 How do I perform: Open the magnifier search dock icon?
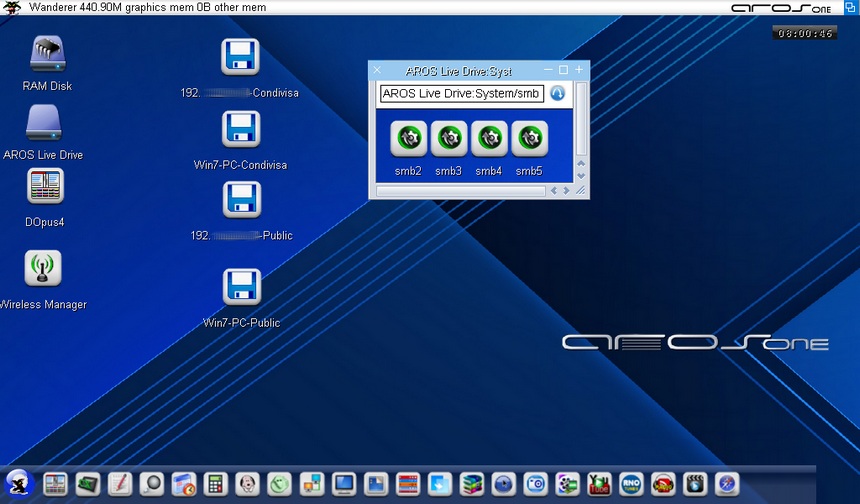coord(151,484)
